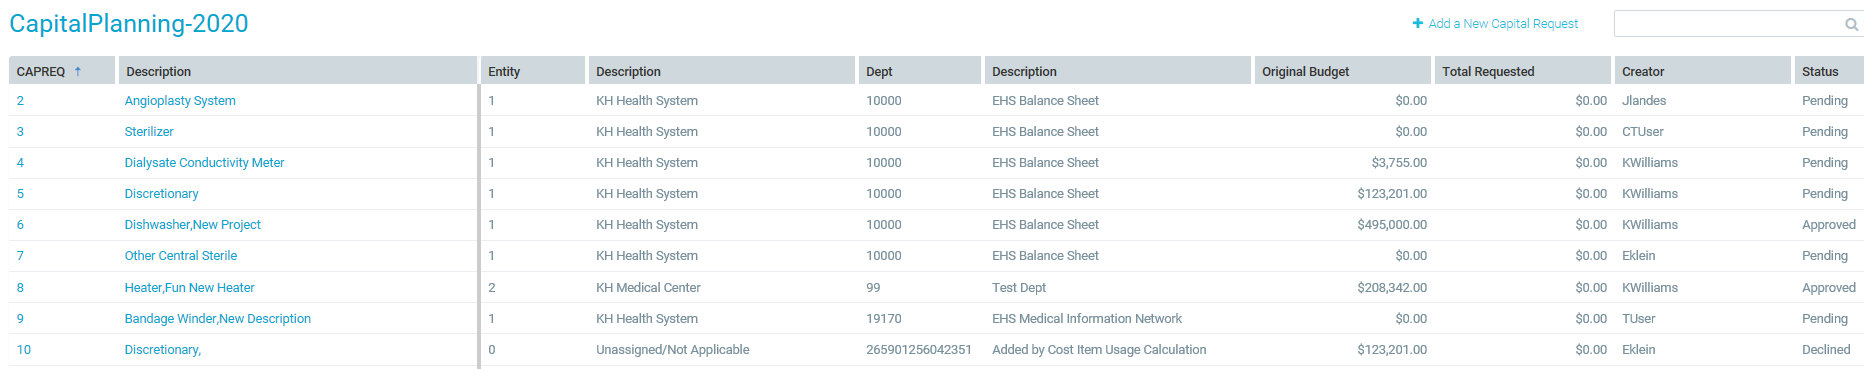Open Dialysate Conductivity Meter request
1864x369 pixels.
tap(204, 162)
